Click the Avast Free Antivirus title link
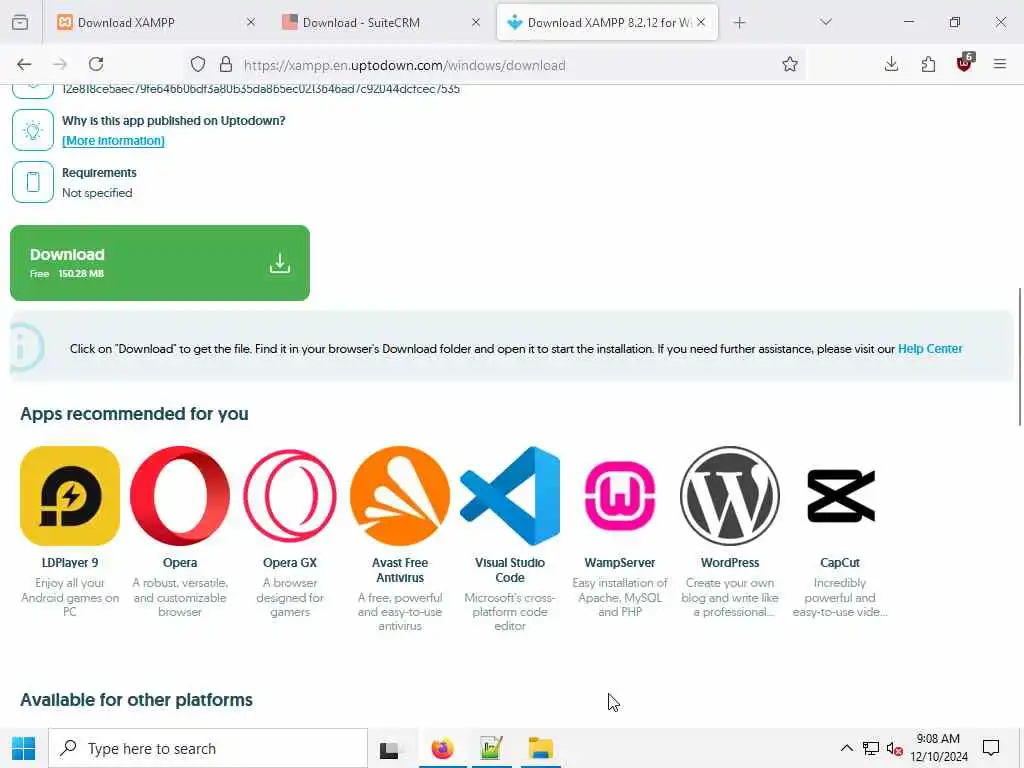This screenshot has height=768, width=1024. click(400, 570)
